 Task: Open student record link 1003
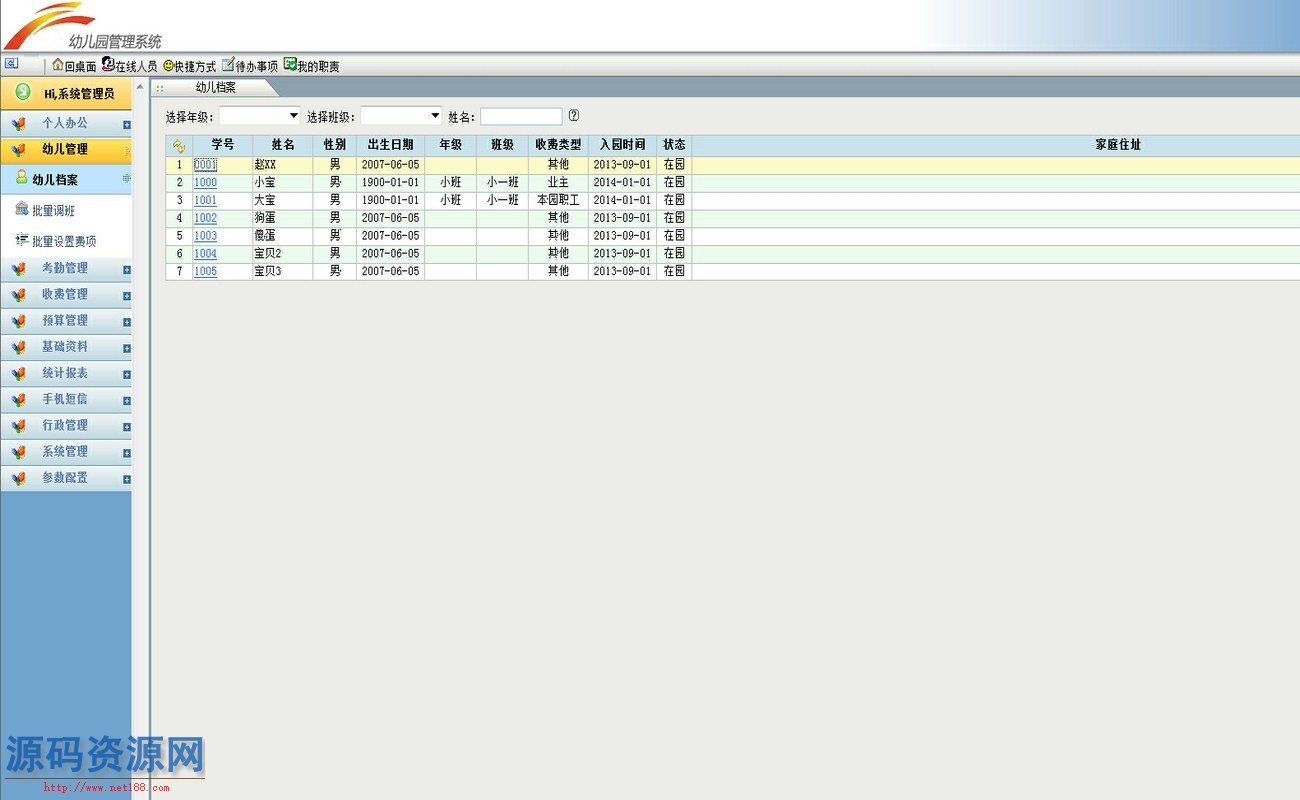tap(205, 236)
